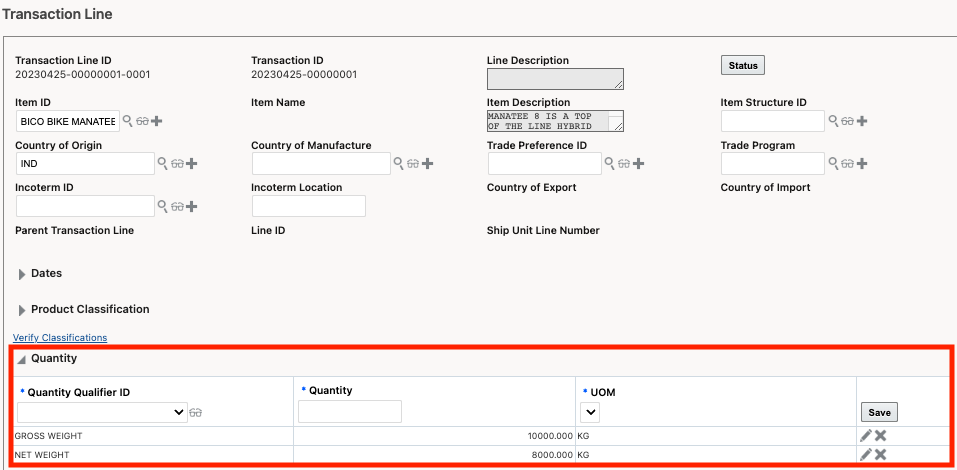Edit the GROSS WEIGHT row with pencil icon

[x=866, y=435]
